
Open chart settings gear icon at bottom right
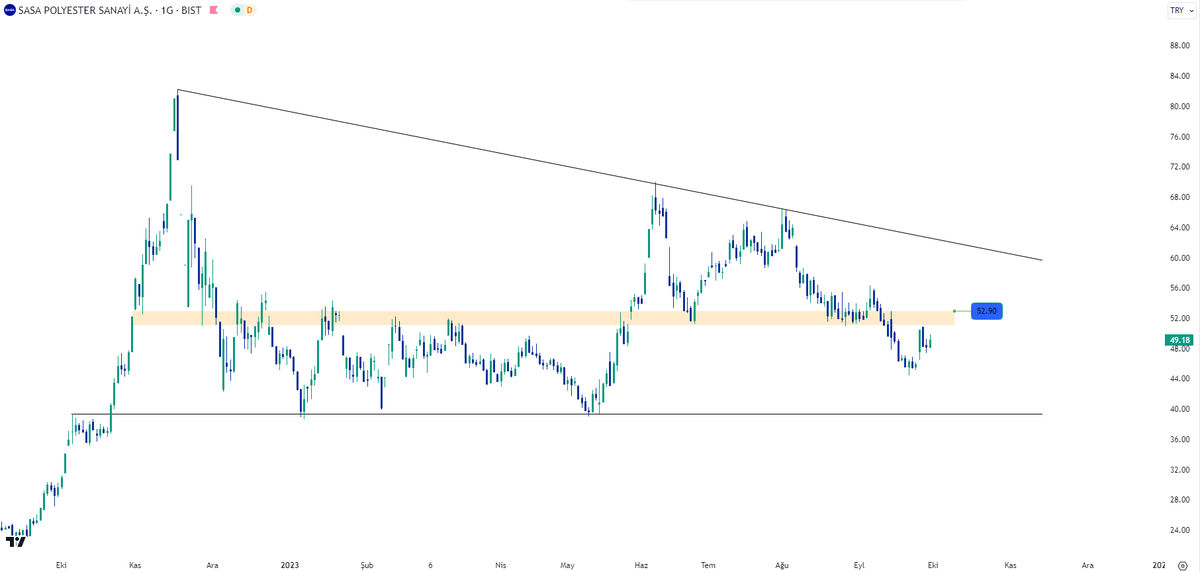[1182, 565]
